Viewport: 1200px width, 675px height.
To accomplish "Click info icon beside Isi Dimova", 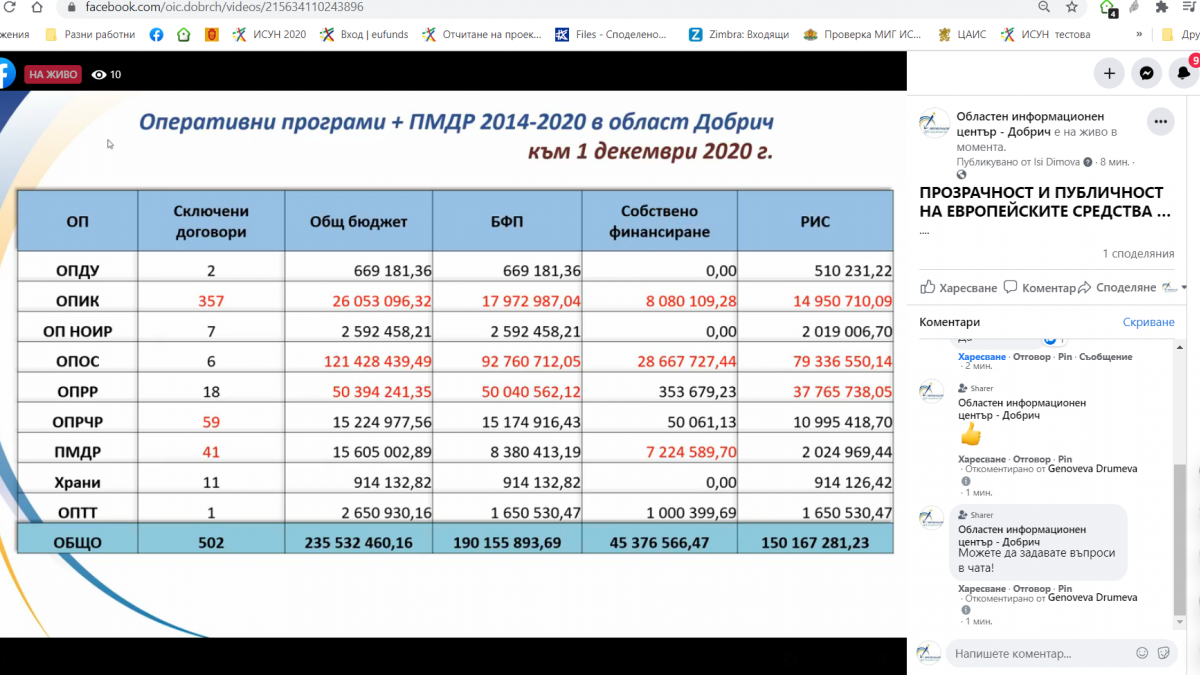I will tap(1087, 161).
